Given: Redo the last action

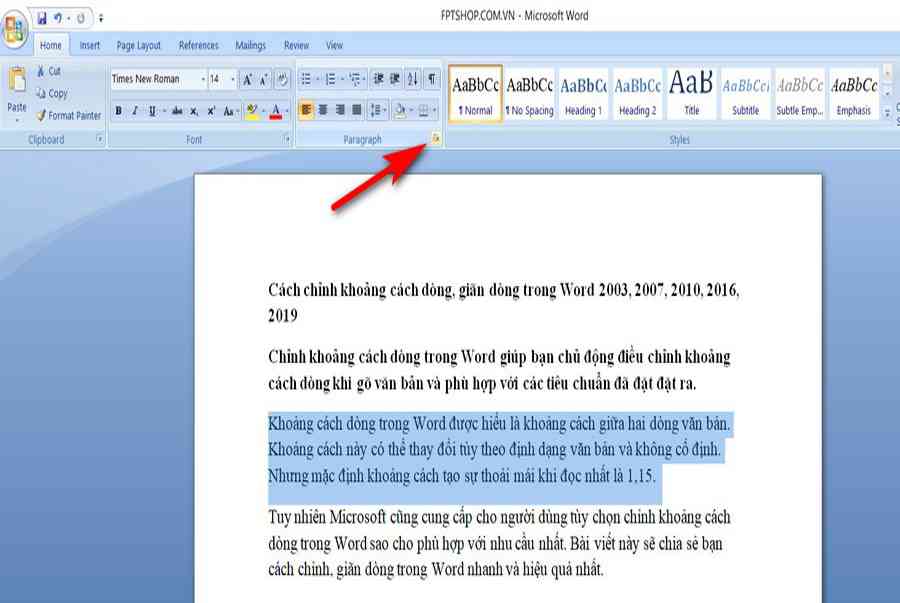Looking at the screenshot, I should pos(81,18).
